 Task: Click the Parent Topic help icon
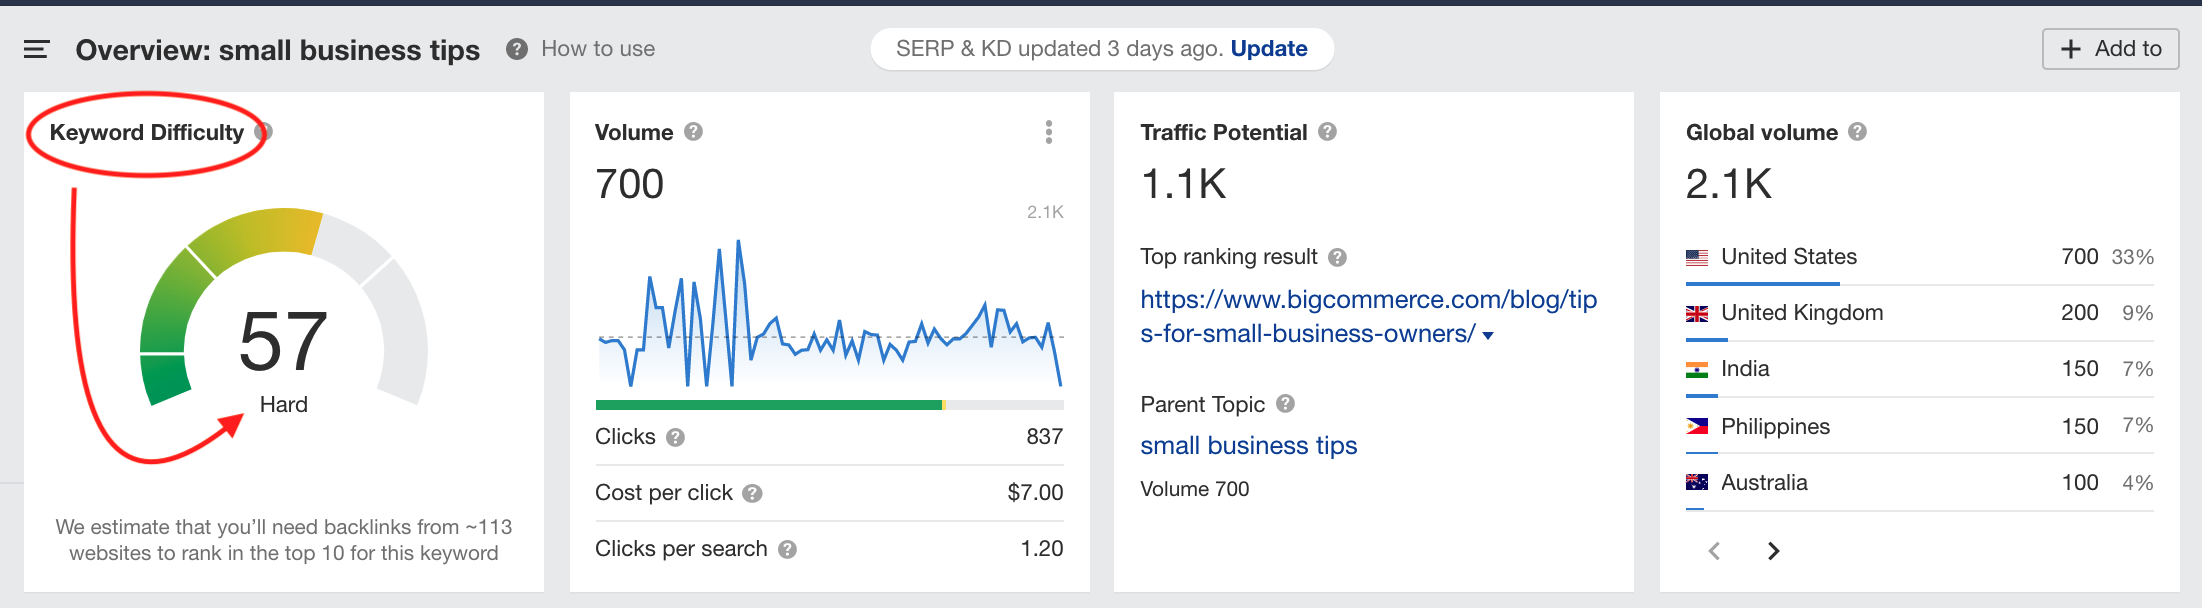point(1285,404)
